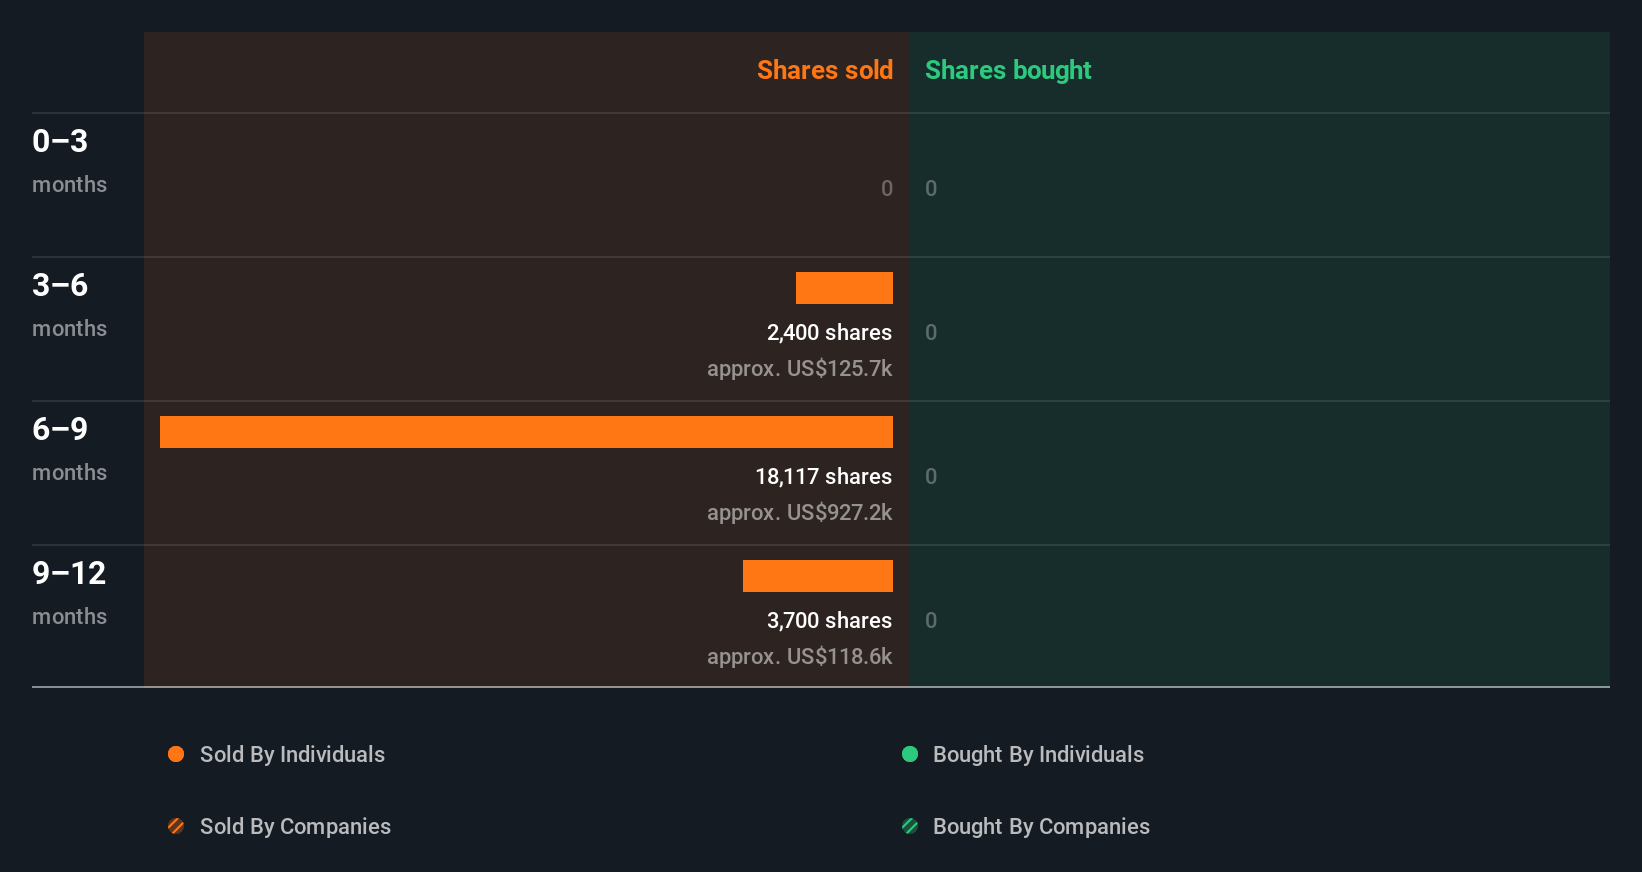
Task: Click the orange Sold By Individuals legend dot
Action: pos(176,754)
